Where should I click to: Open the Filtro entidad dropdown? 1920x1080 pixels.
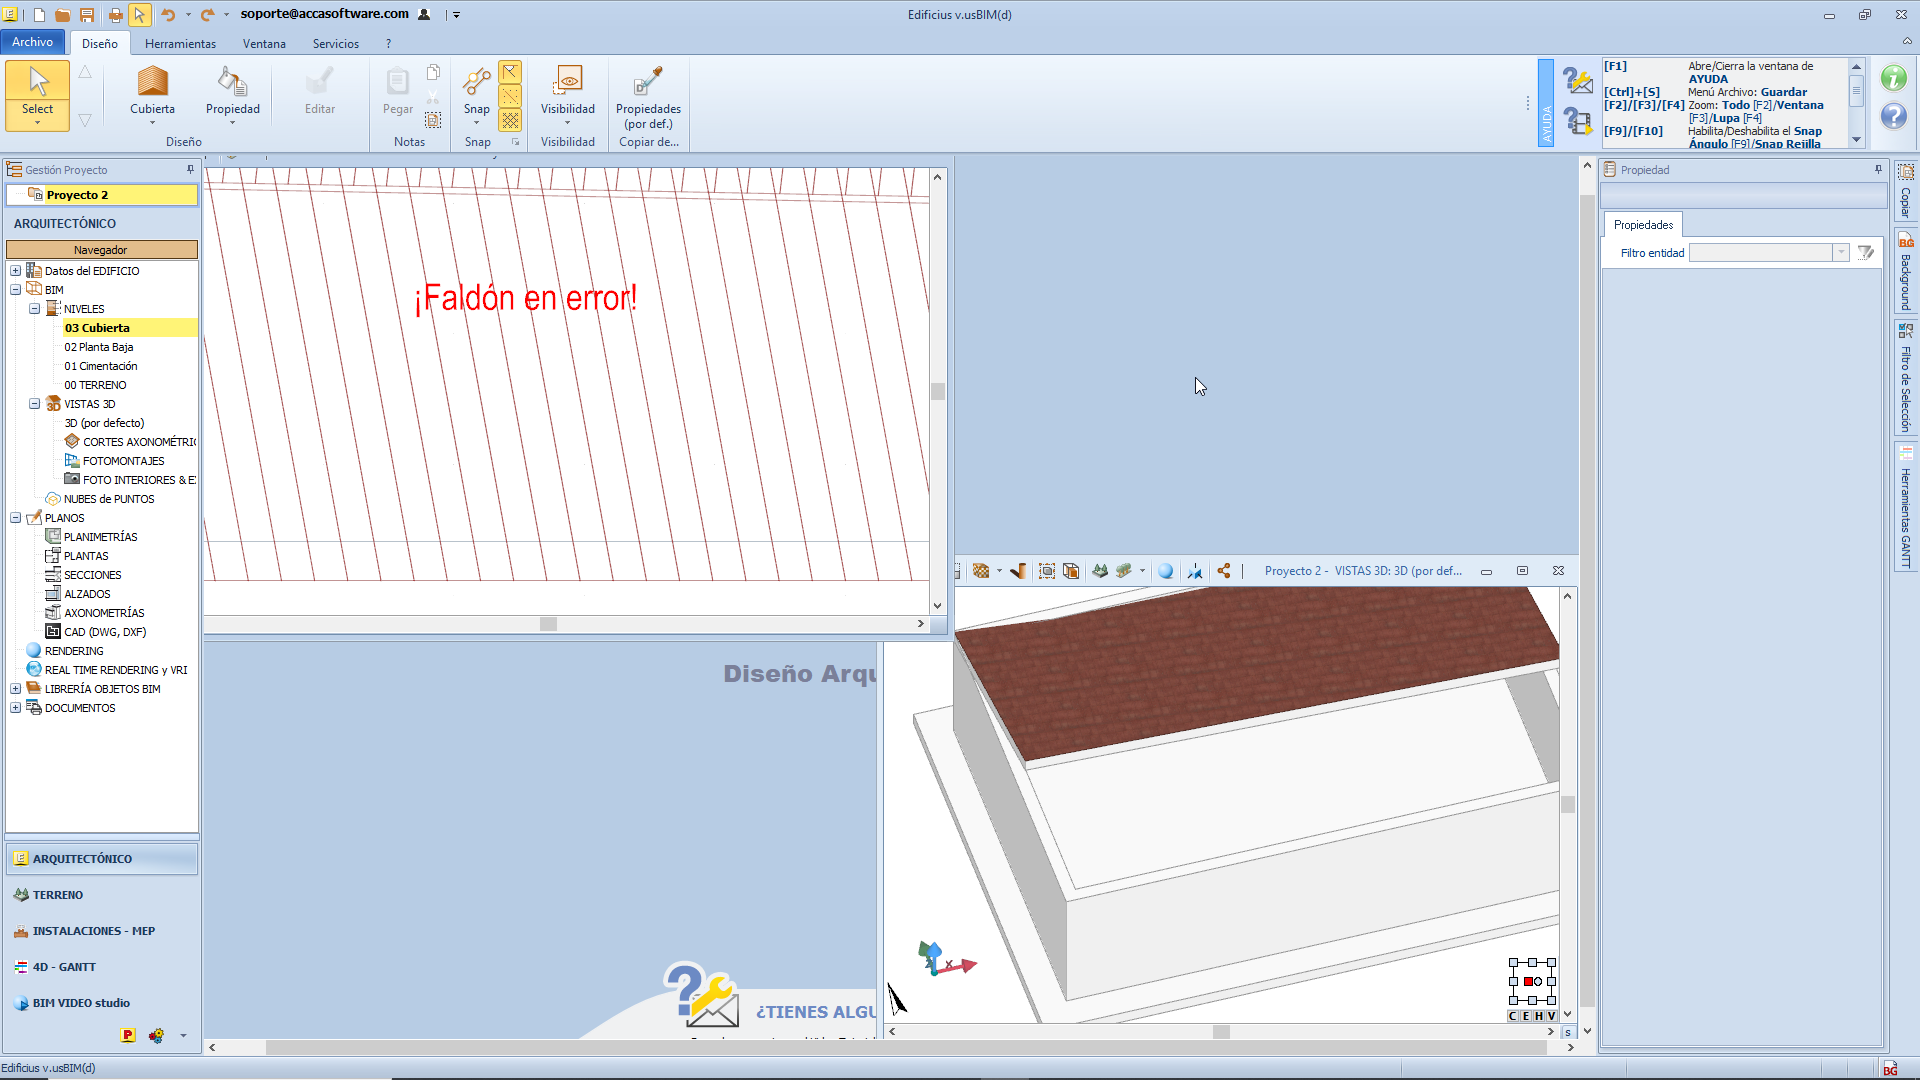click(1840, 253)
